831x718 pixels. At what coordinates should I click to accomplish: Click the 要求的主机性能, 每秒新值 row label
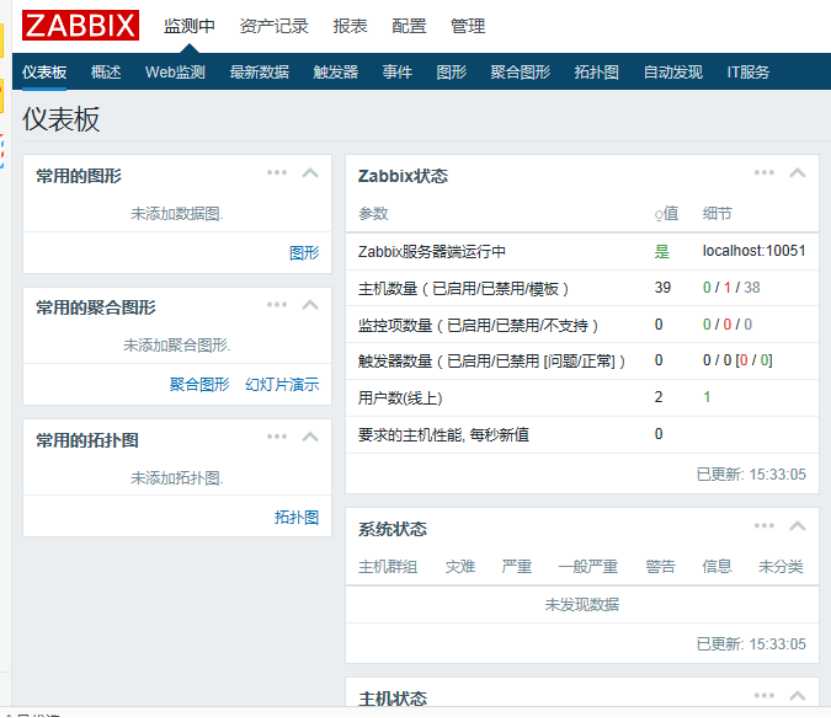[444, 435]
